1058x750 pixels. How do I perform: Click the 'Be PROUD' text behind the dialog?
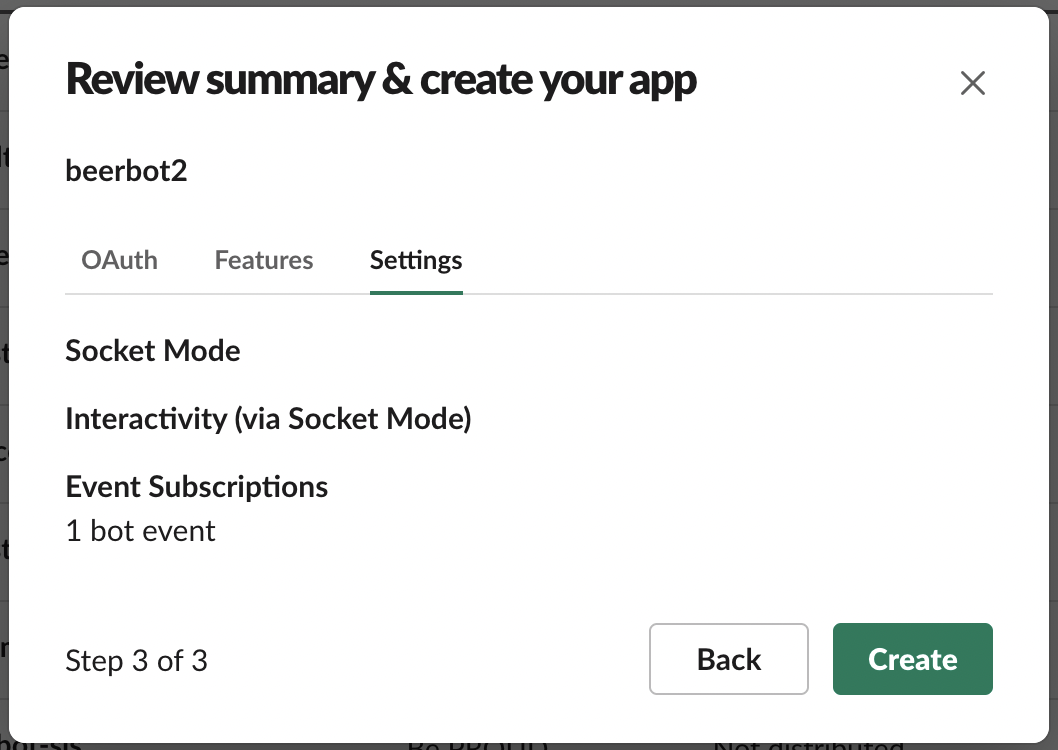[478, 745]
